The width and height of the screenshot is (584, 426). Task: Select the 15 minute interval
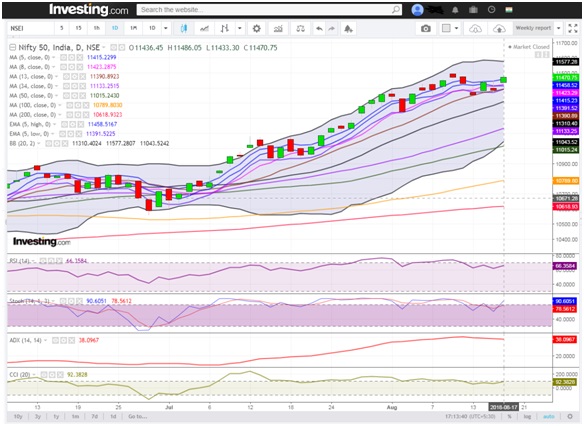pos(78,28)
